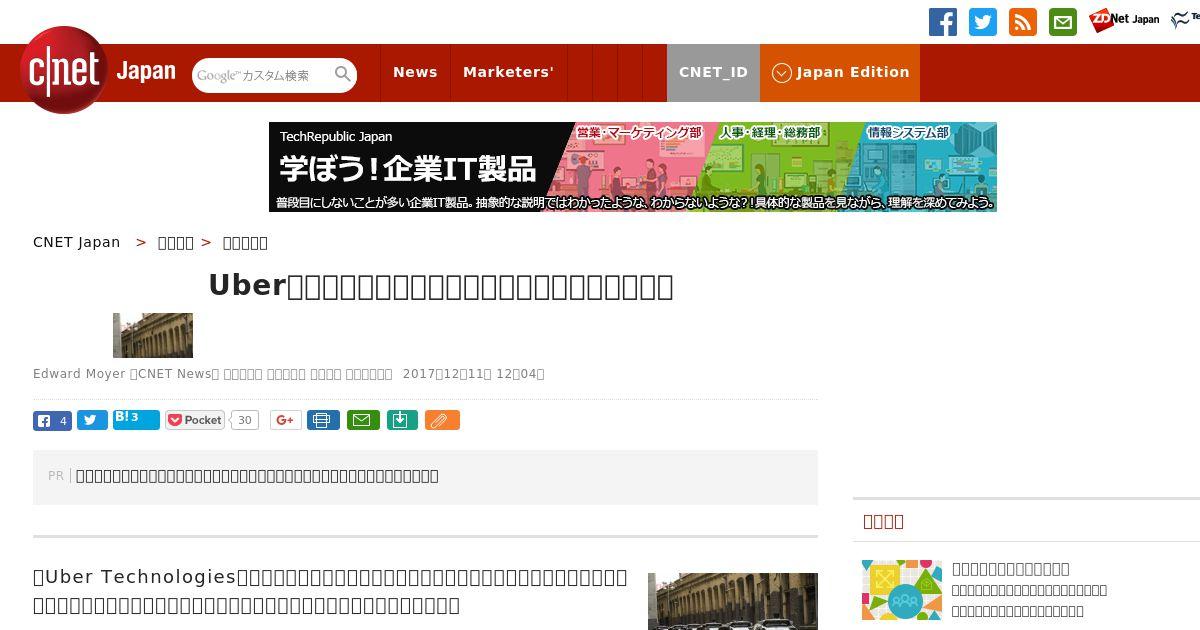Open the colorful sidebar feature thumbnail

click(x=902, y=590)
